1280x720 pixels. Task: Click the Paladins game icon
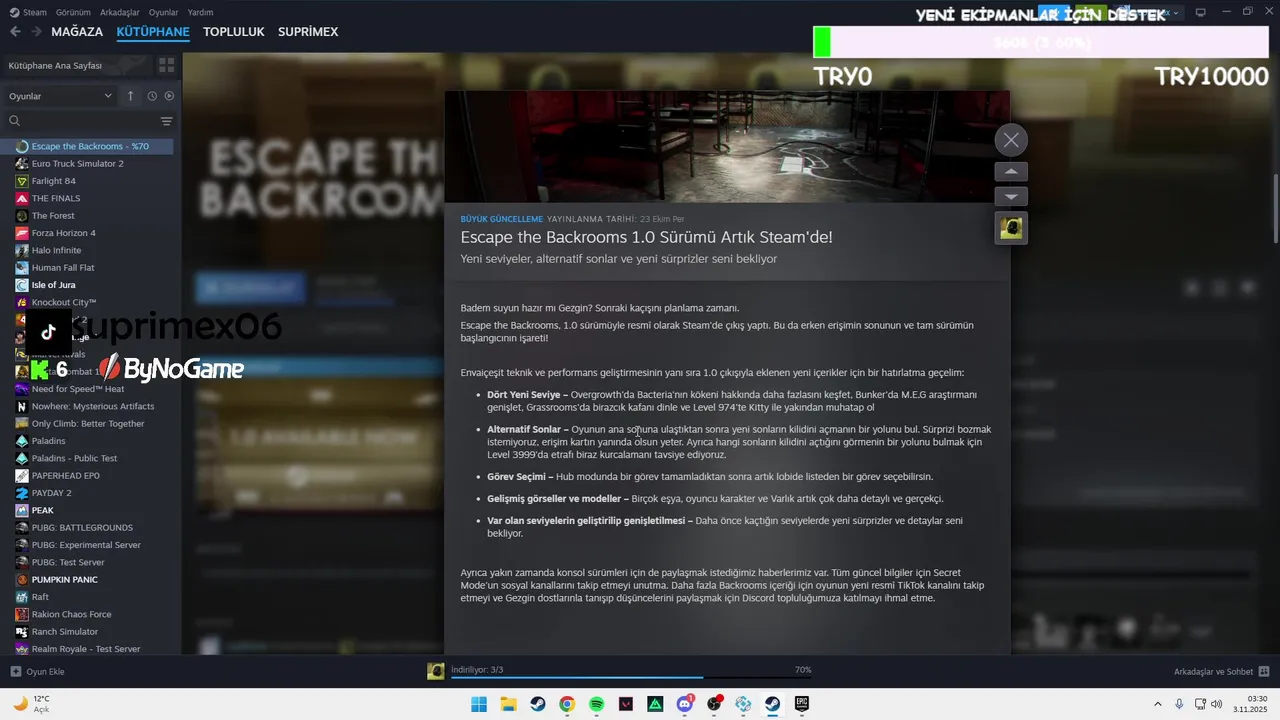coord(22,441)
